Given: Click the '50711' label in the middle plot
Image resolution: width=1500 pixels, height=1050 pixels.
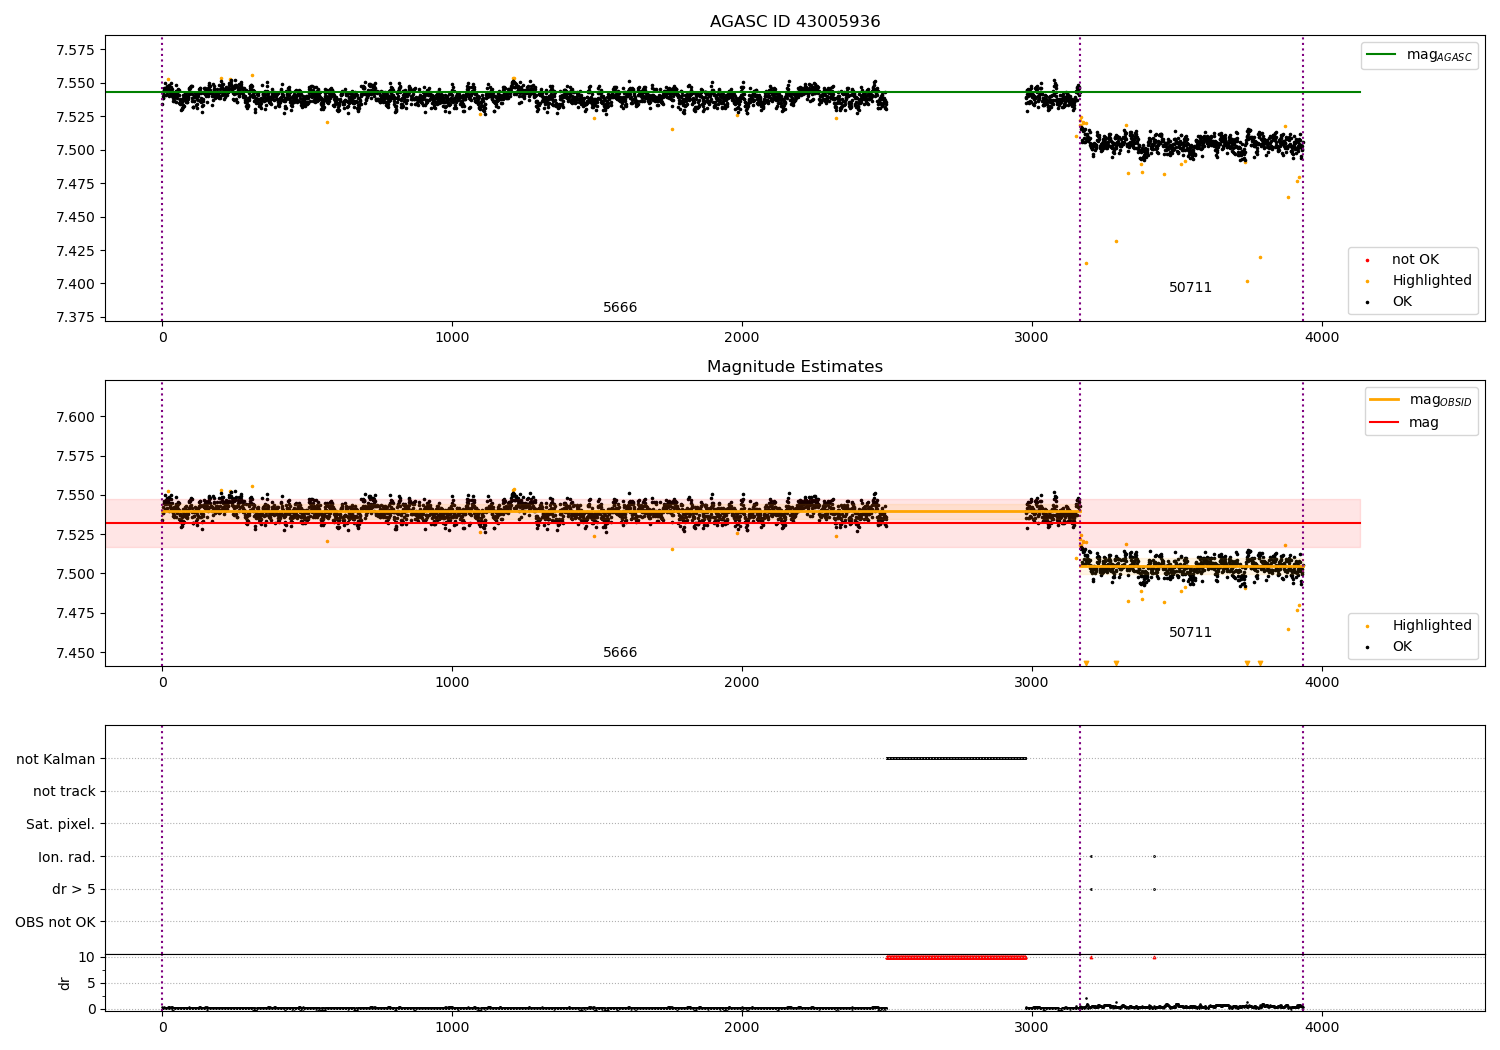Looking at the screenshot, I should click(1190, 632).
